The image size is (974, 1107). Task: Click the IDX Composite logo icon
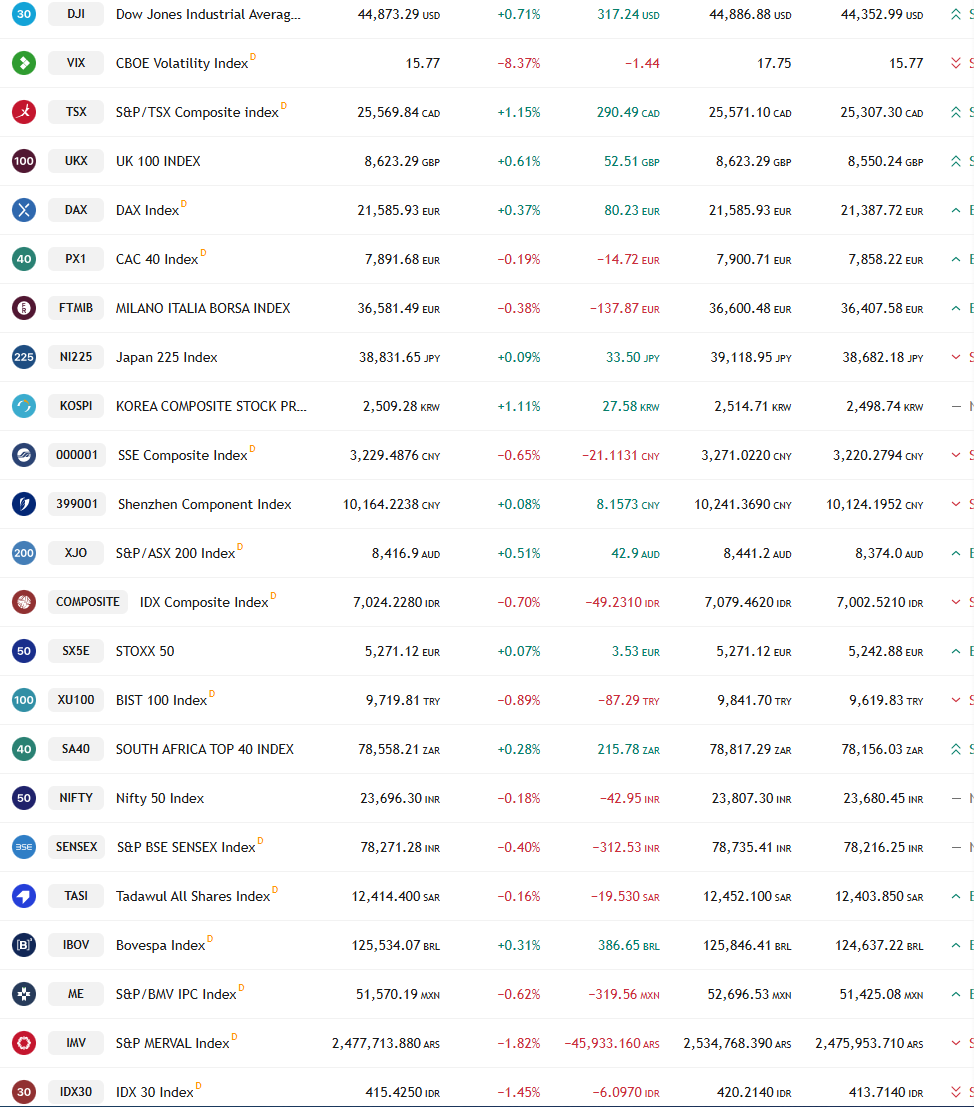(24, 602)
